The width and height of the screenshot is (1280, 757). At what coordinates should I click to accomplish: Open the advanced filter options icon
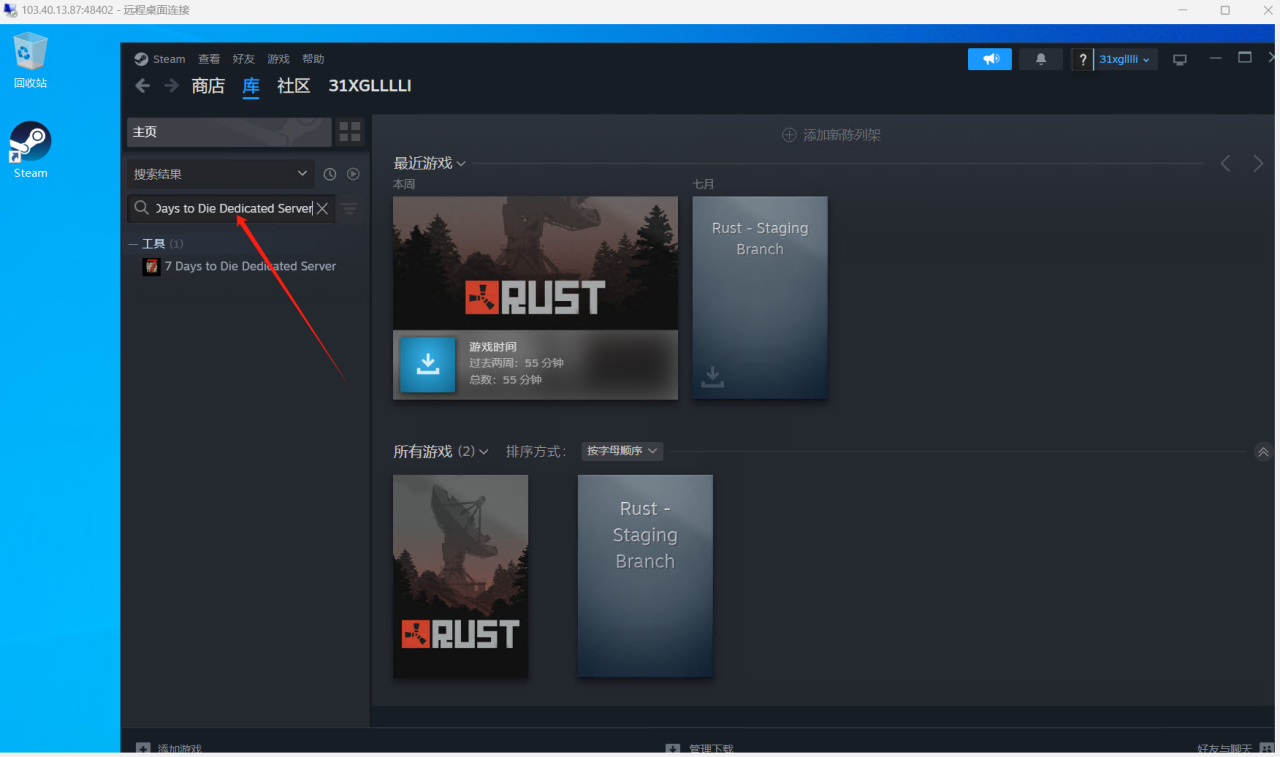349,209
